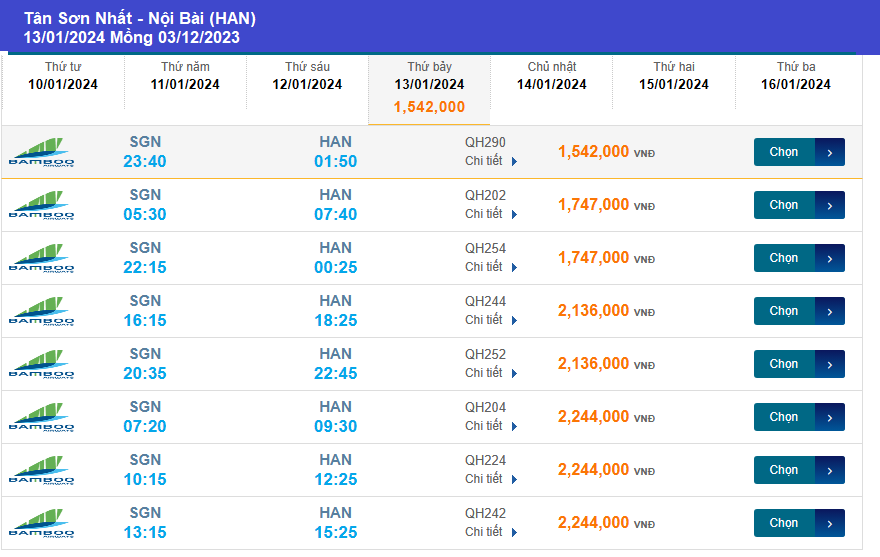Switch to Thứ tư 10/01/2024 date tab

click(63, 76)
